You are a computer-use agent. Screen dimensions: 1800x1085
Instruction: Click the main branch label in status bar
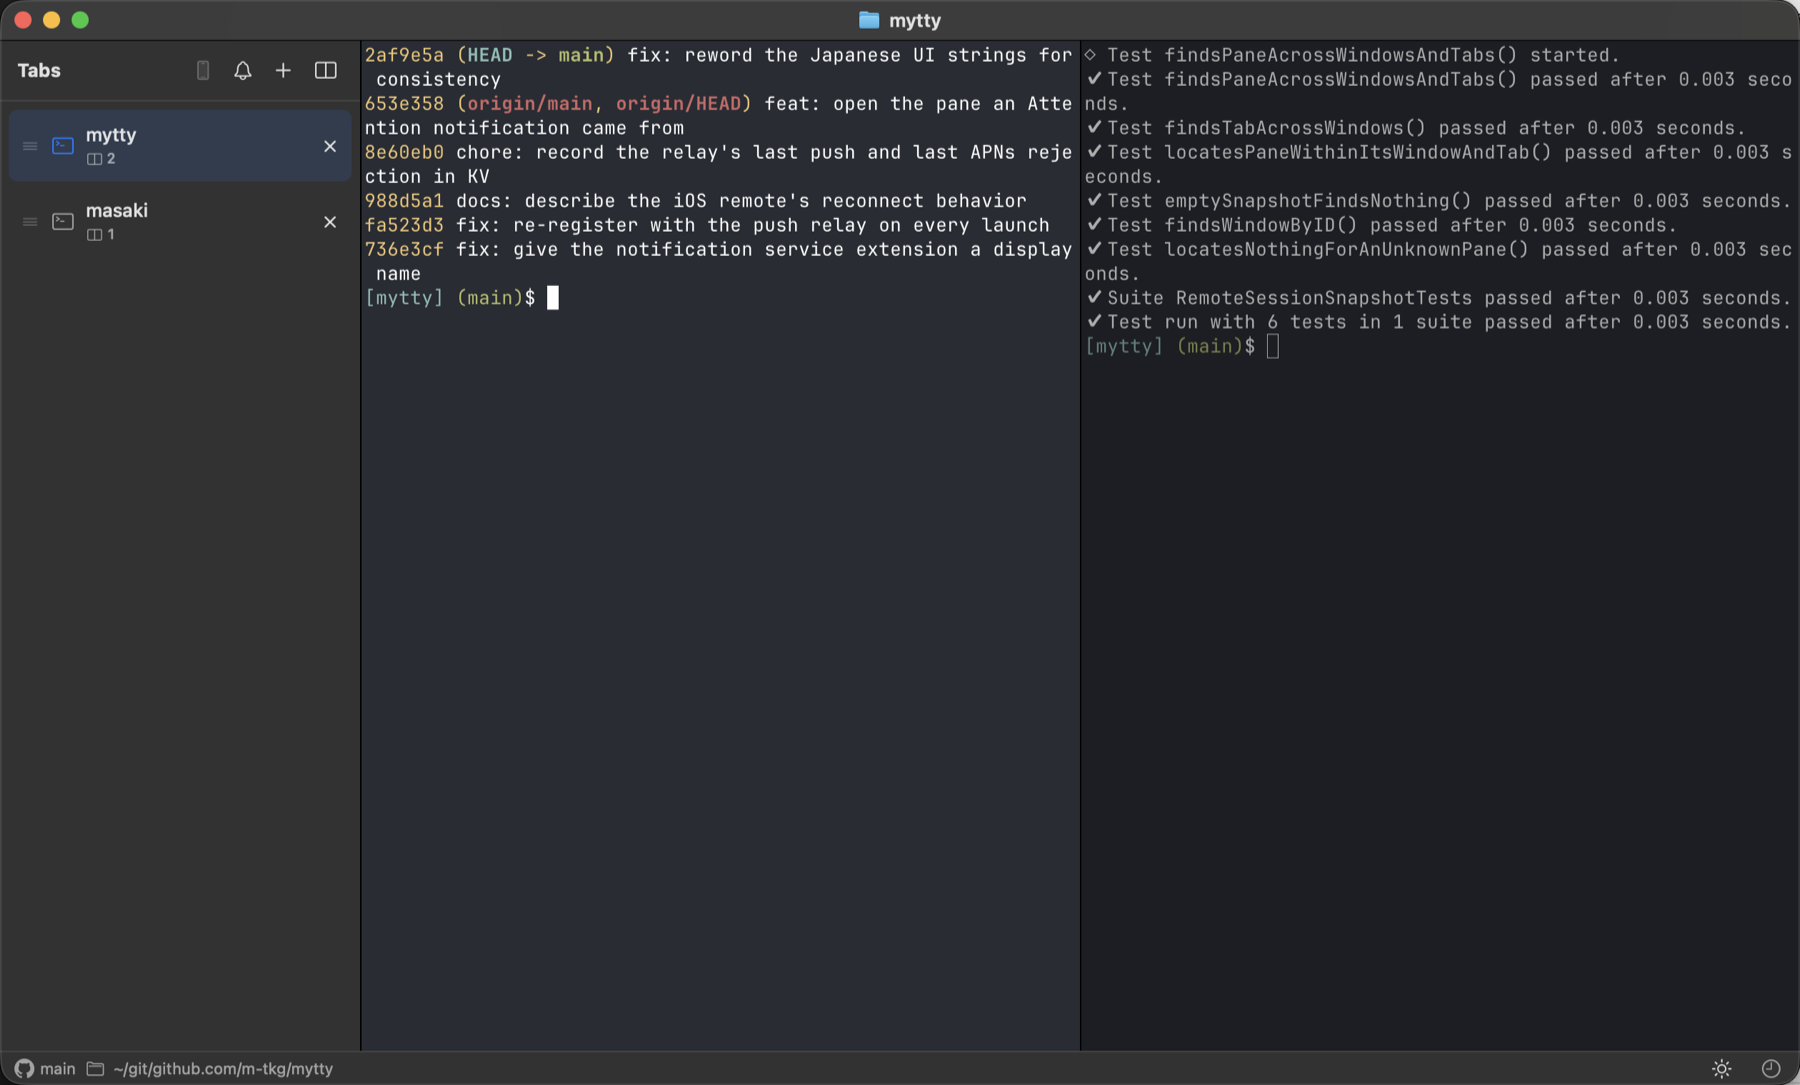pyautogui.click(x=58, y=1068)
